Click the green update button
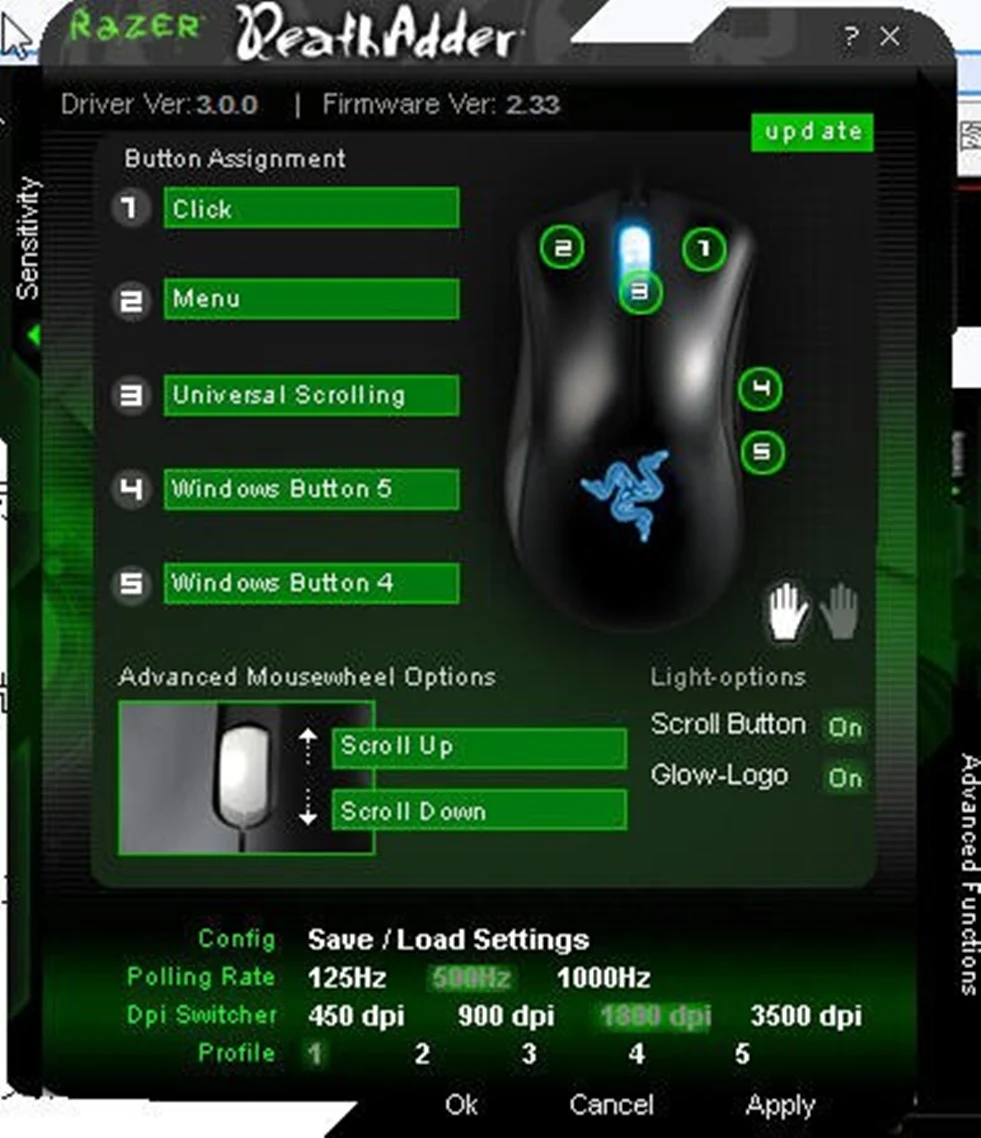Viewport: 981px width, 1138px height. coord(812,132)
